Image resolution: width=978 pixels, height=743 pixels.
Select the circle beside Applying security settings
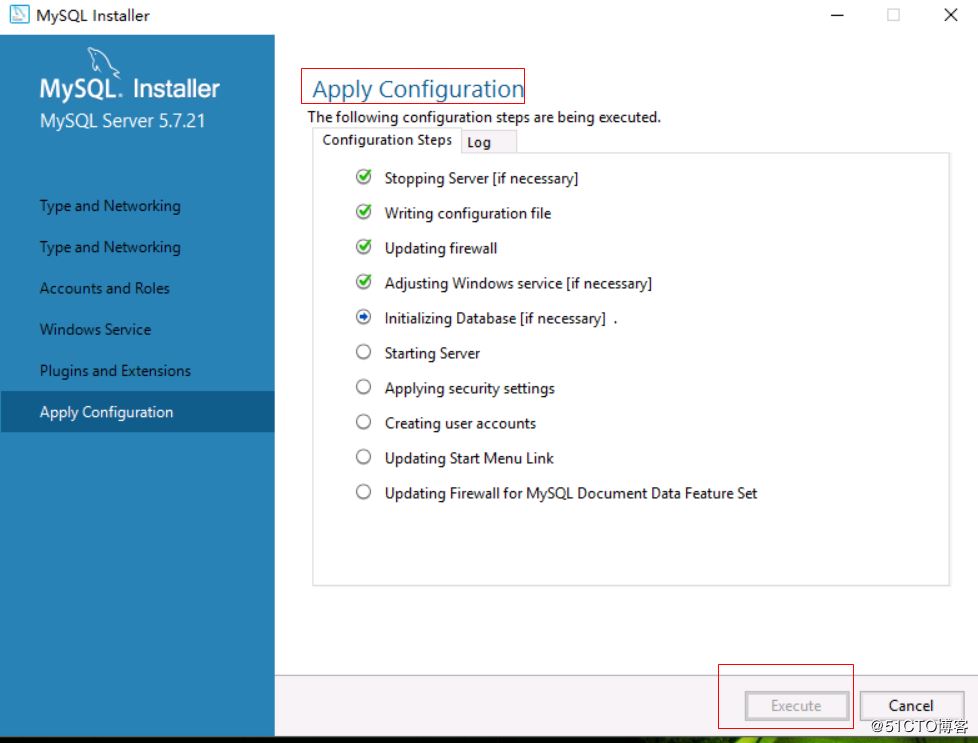coord(364,386)
